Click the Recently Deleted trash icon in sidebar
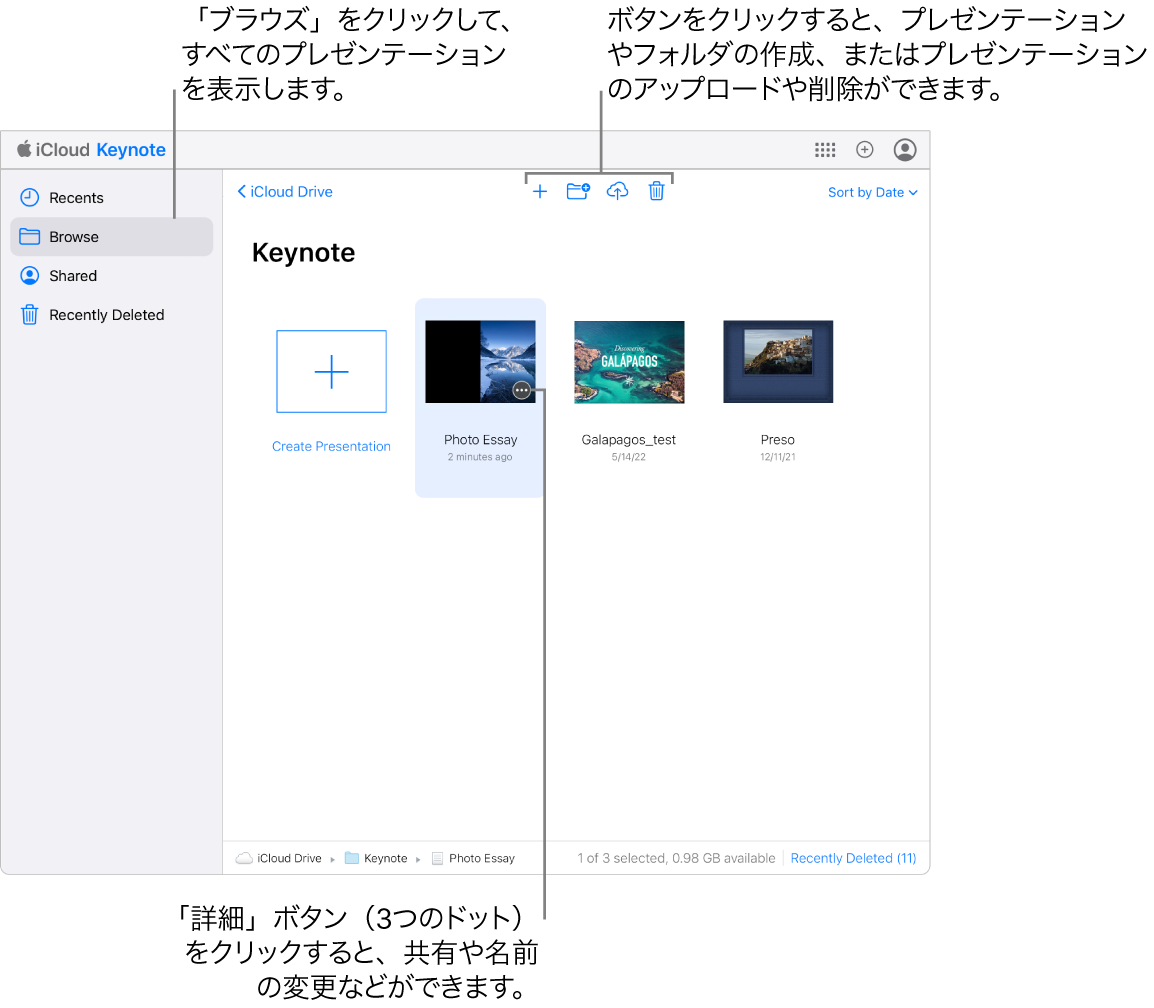This screenshot has height=1008, width=1154. pos(29,315)
